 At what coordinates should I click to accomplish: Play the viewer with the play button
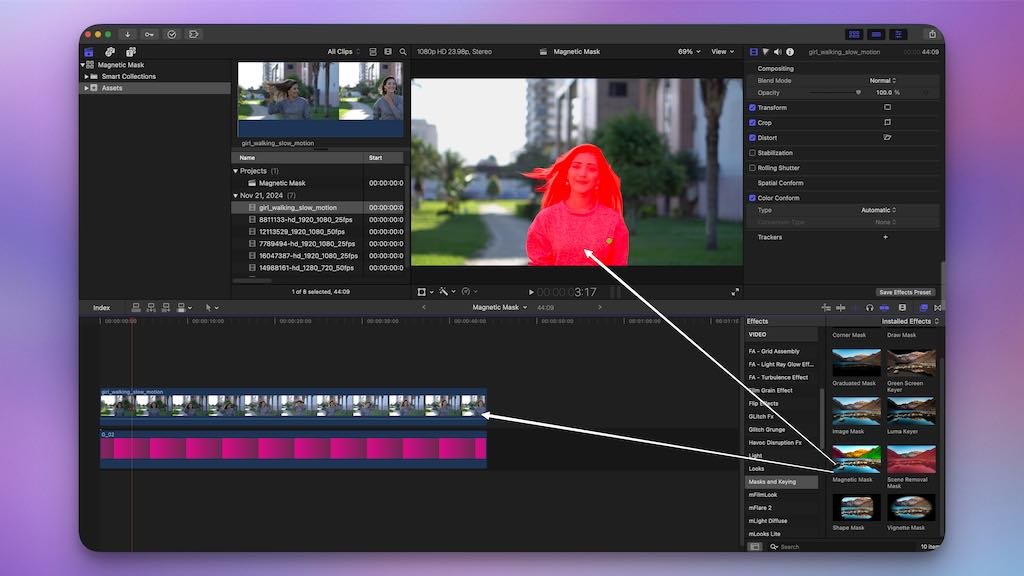tap(531, 292)
